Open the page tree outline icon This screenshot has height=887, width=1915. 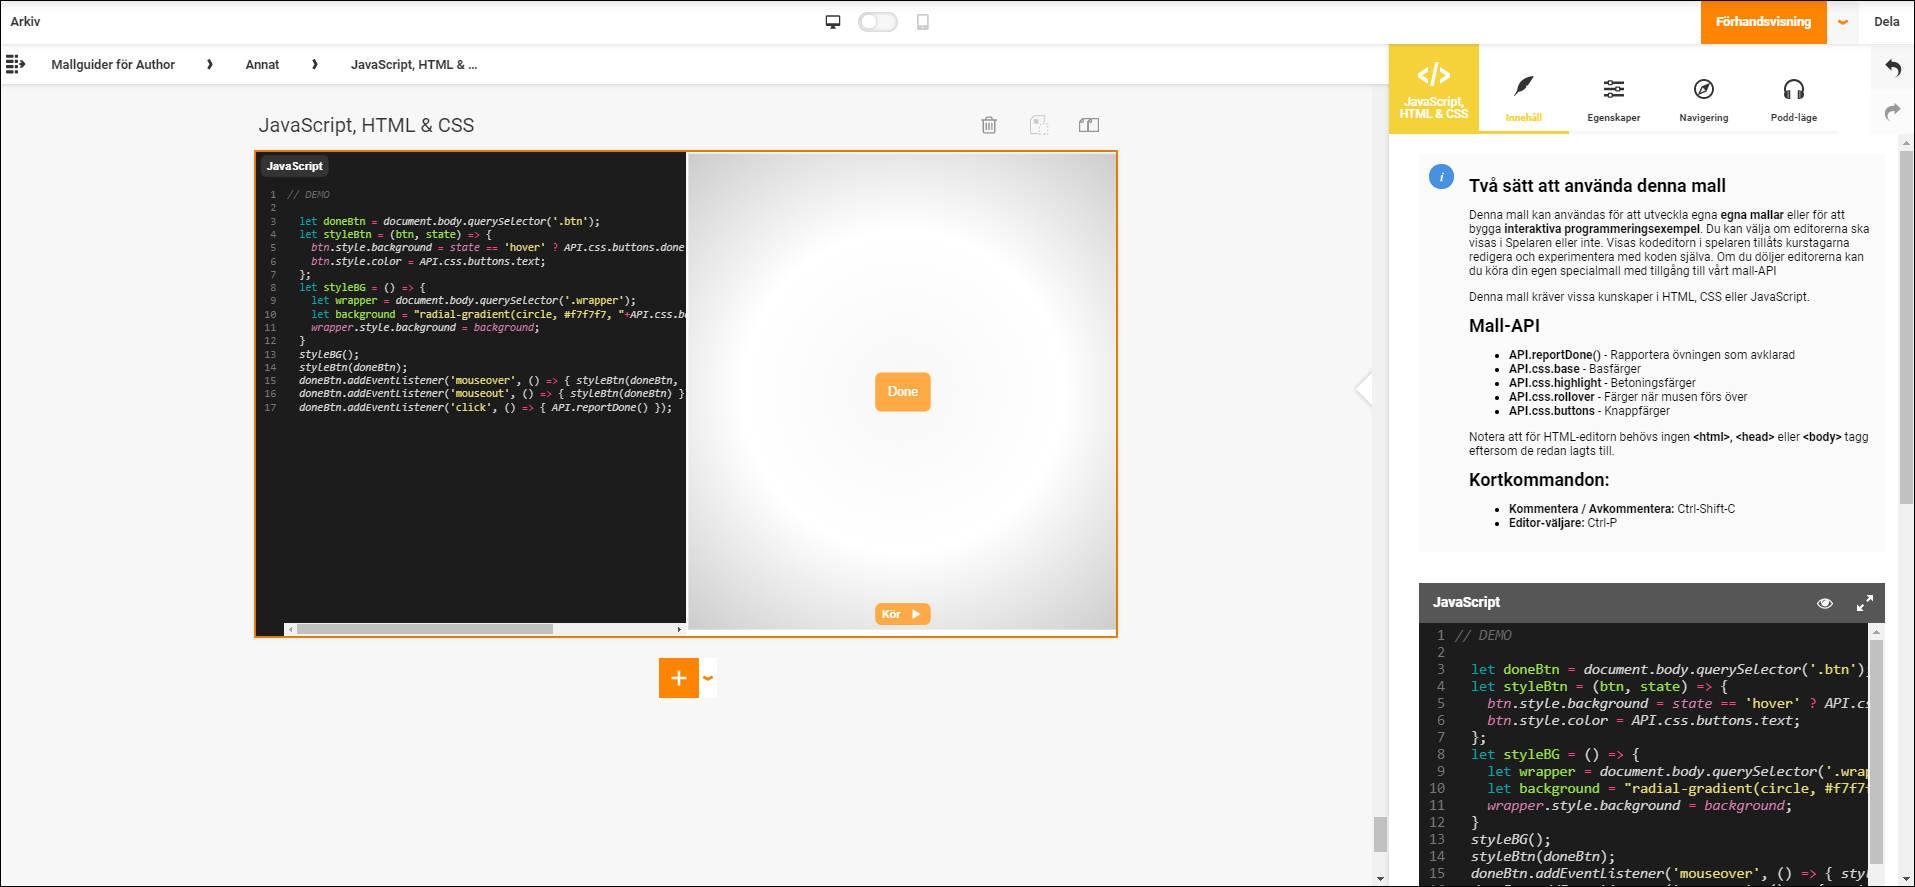tap(15, 65)
